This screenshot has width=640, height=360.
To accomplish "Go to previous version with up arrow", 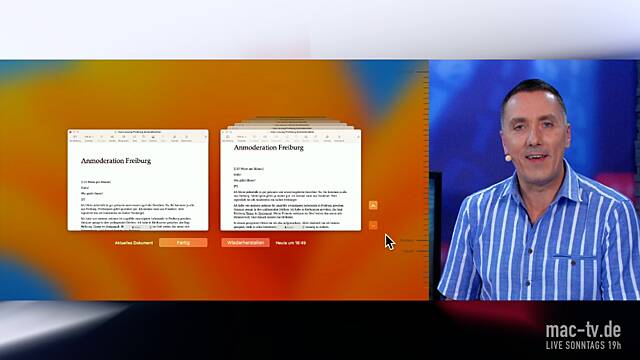I will [373, 205].
